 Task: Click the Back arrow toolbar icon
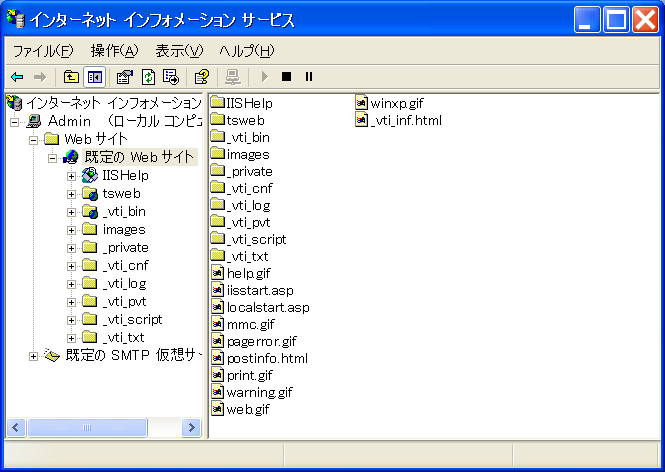17,76
